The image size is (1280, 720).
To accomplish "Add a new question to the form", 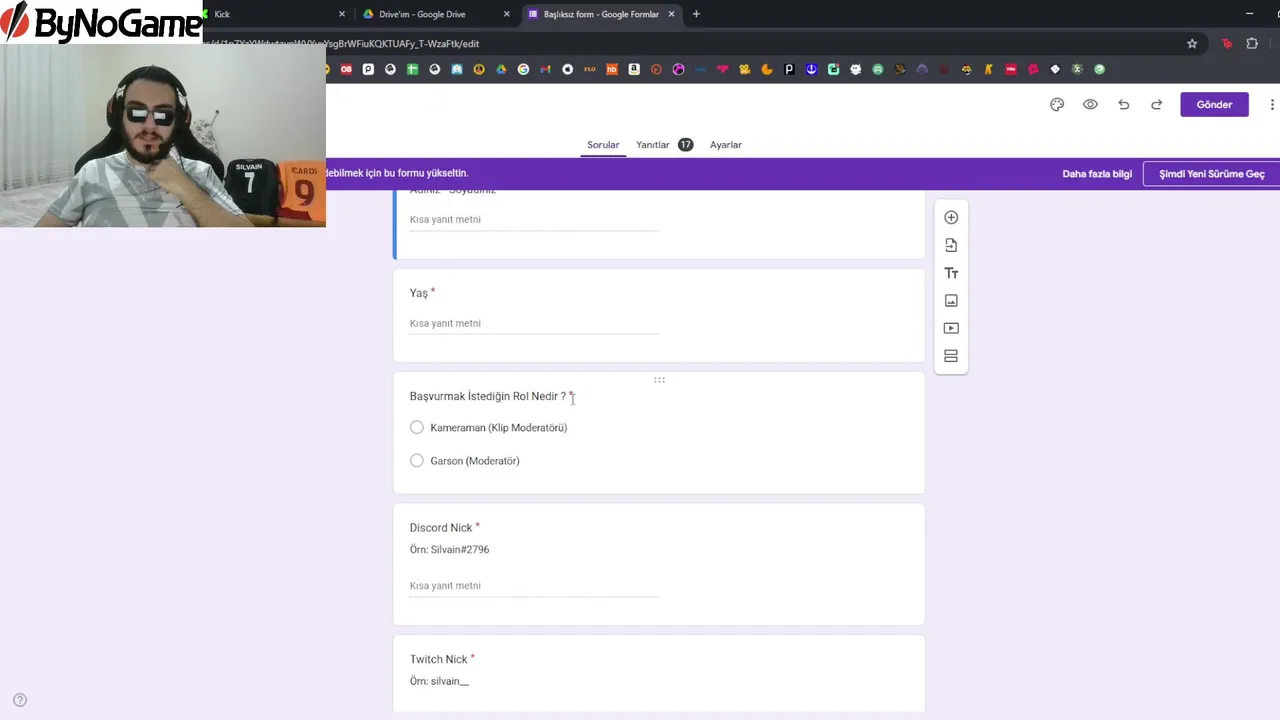I will pos(951,217).
